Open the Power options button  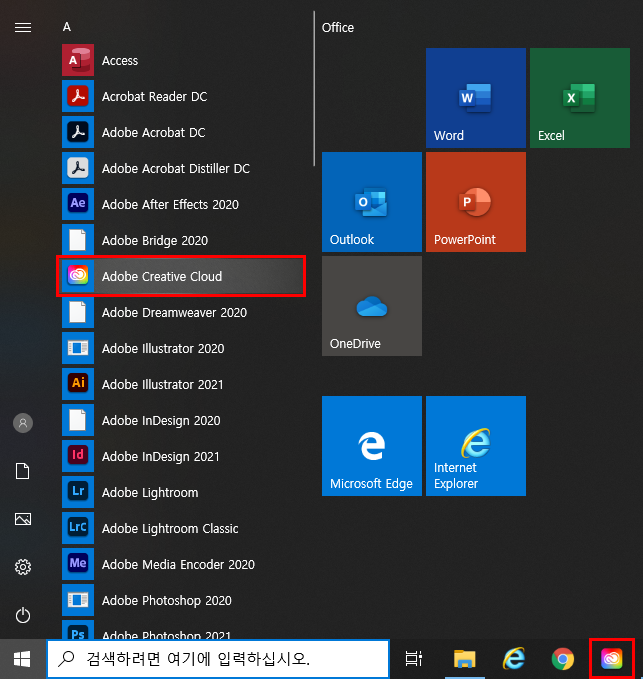pyautogui.click(x=23, y=615)
